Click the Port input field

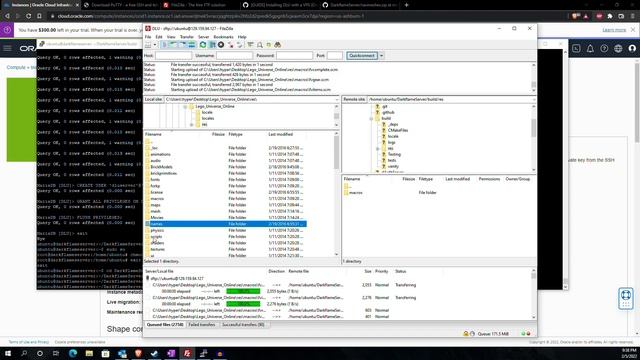tap(335, 56)
